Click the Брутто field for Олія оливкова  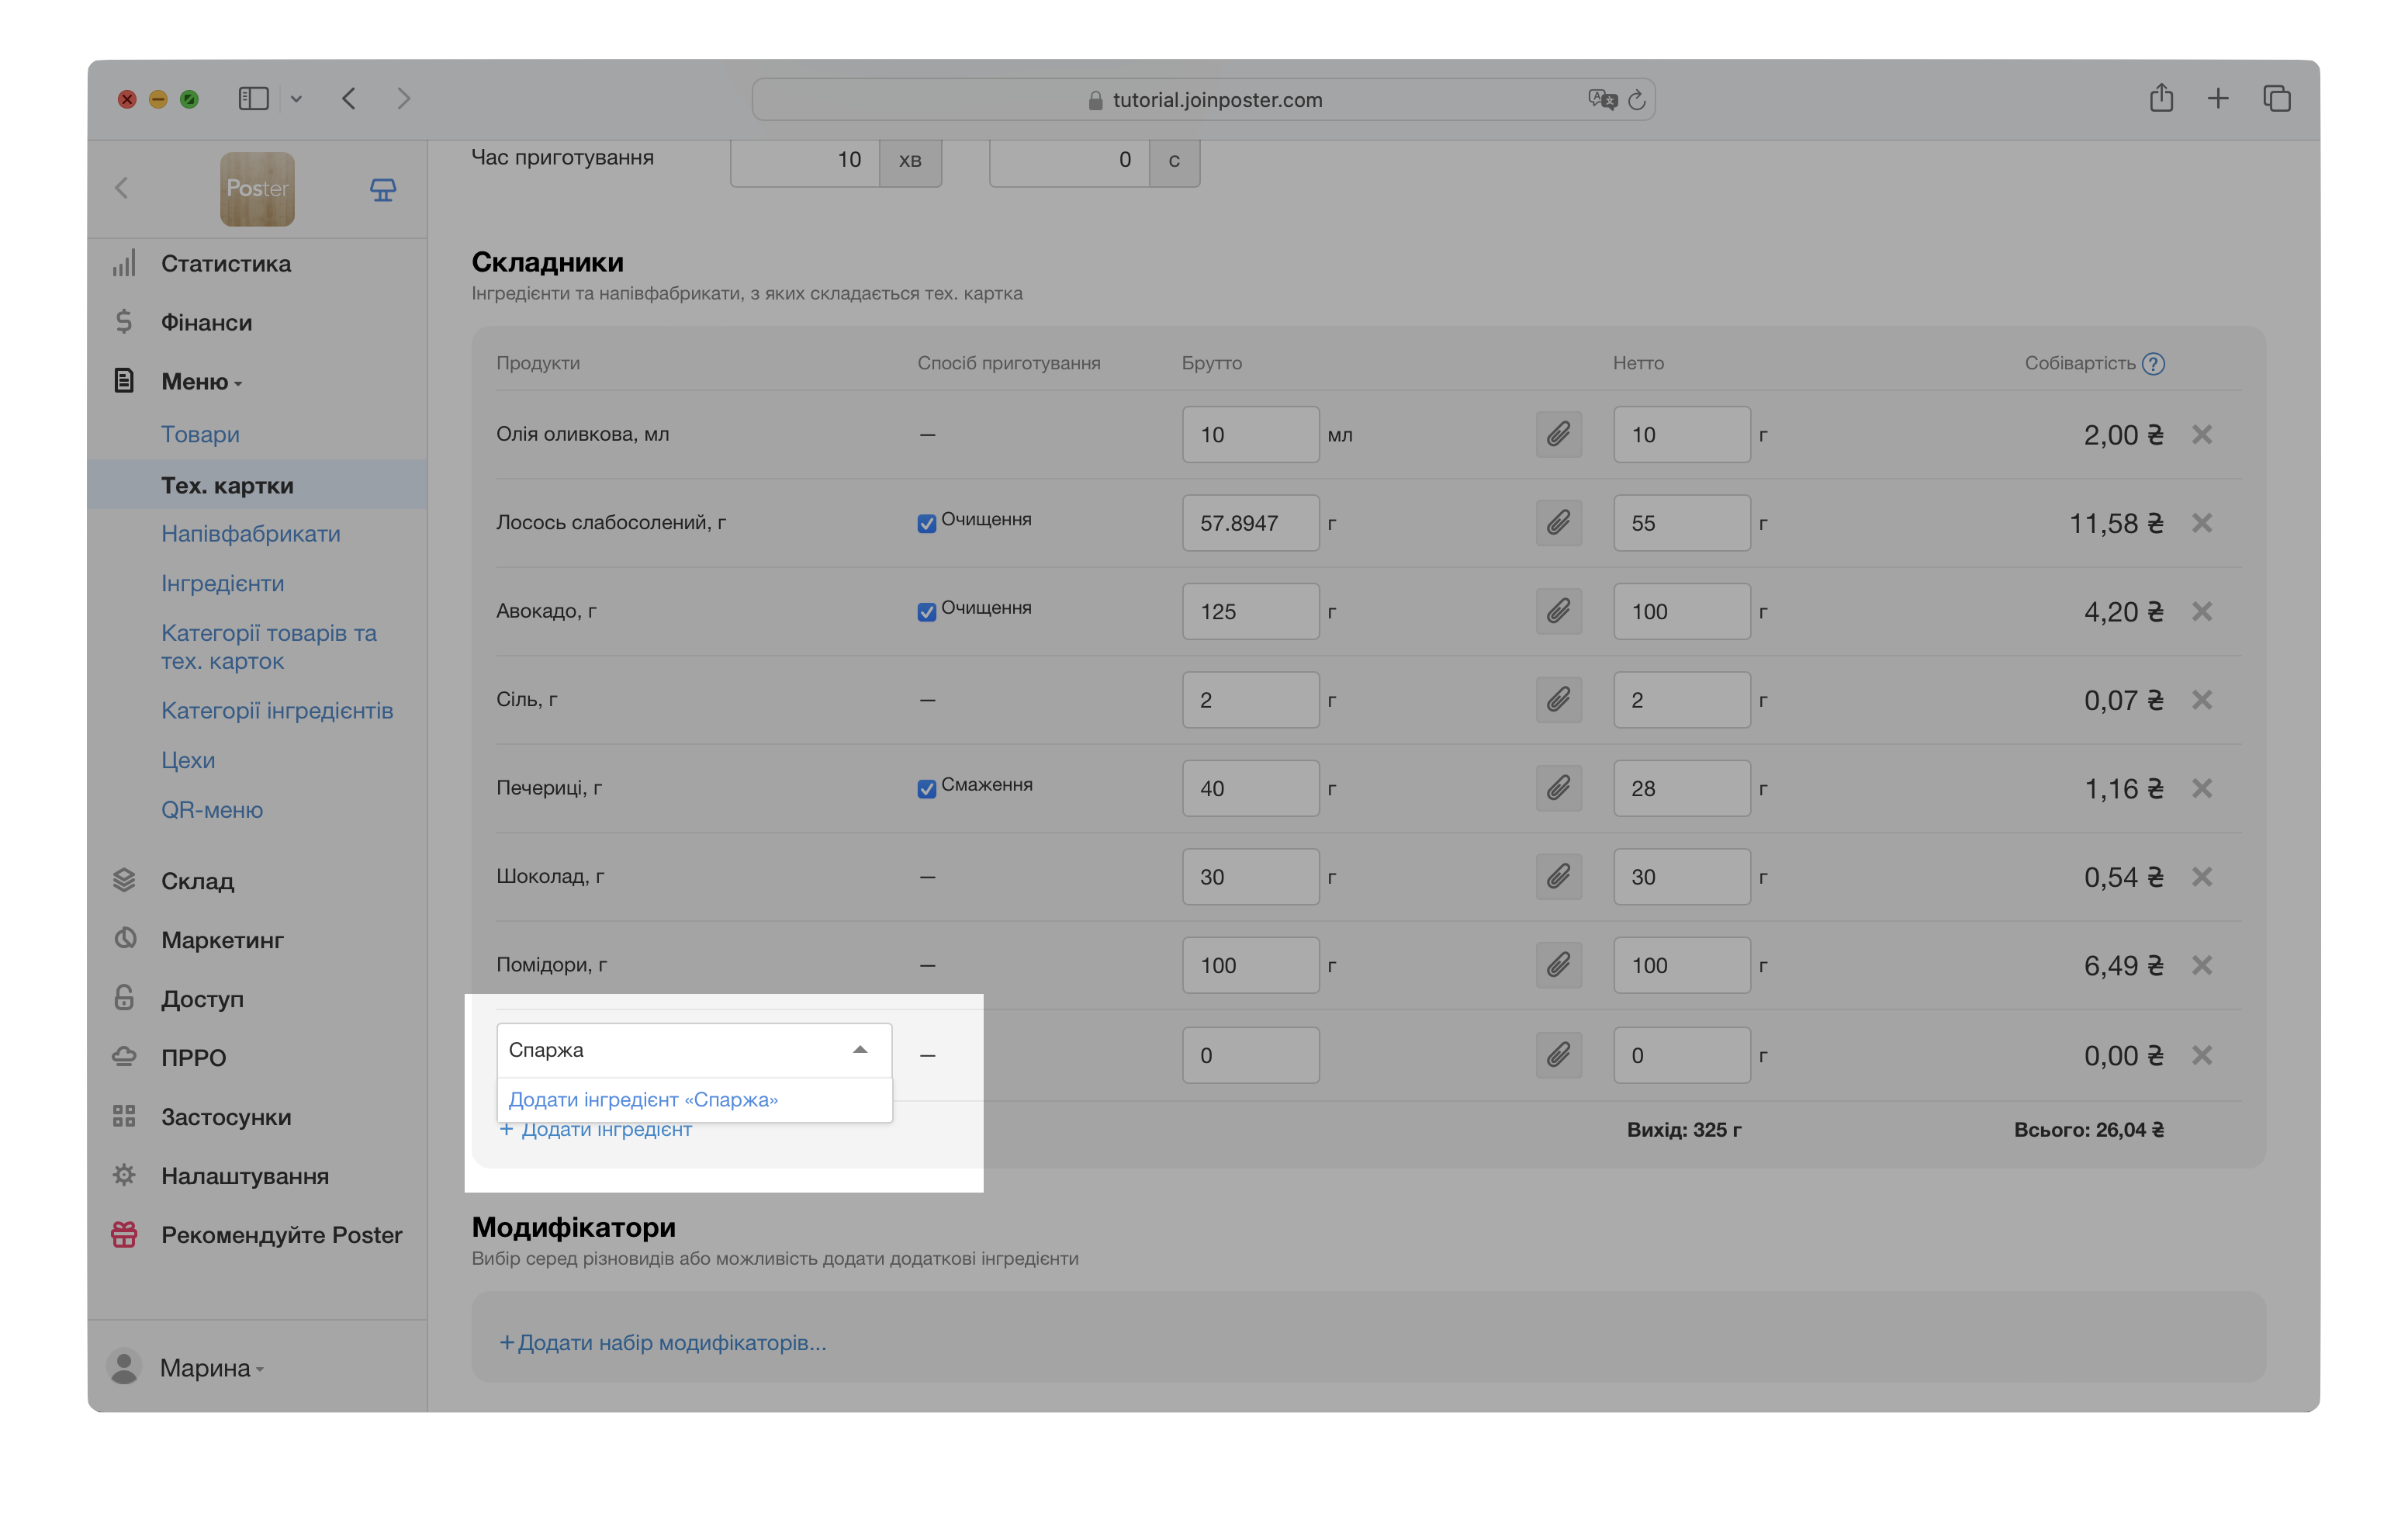tap(1249, 435)
